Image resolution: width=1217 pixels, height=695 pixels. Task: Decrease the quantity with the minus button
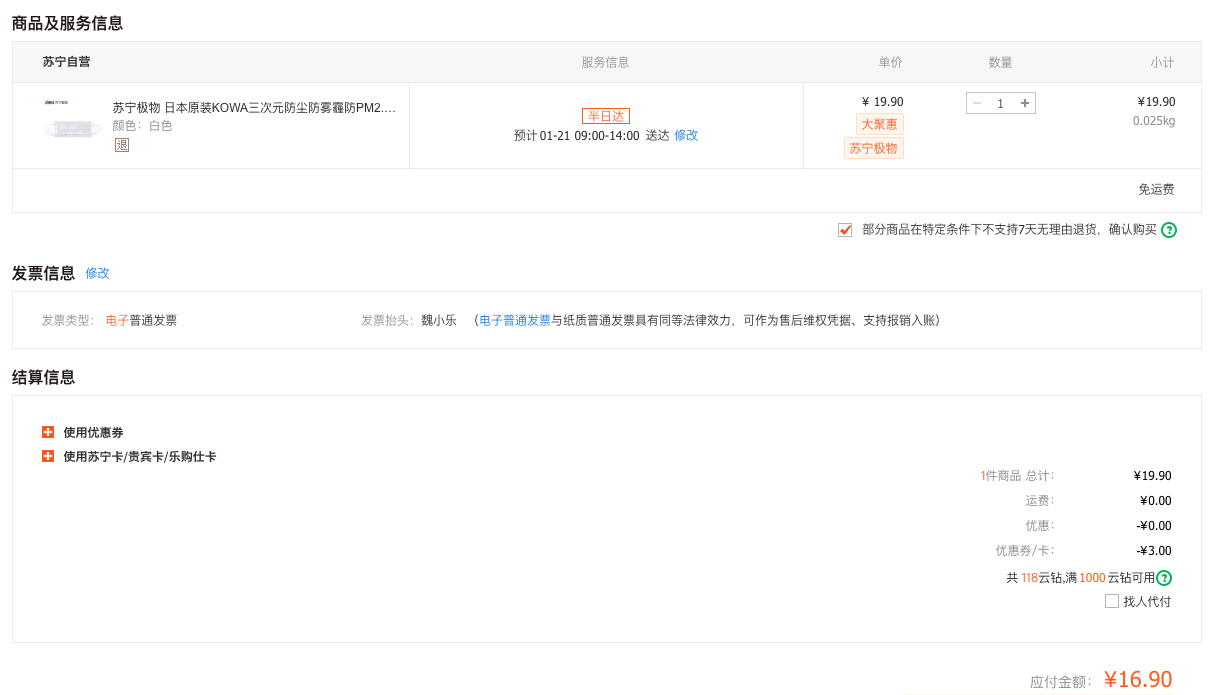(x=977, y=103)
